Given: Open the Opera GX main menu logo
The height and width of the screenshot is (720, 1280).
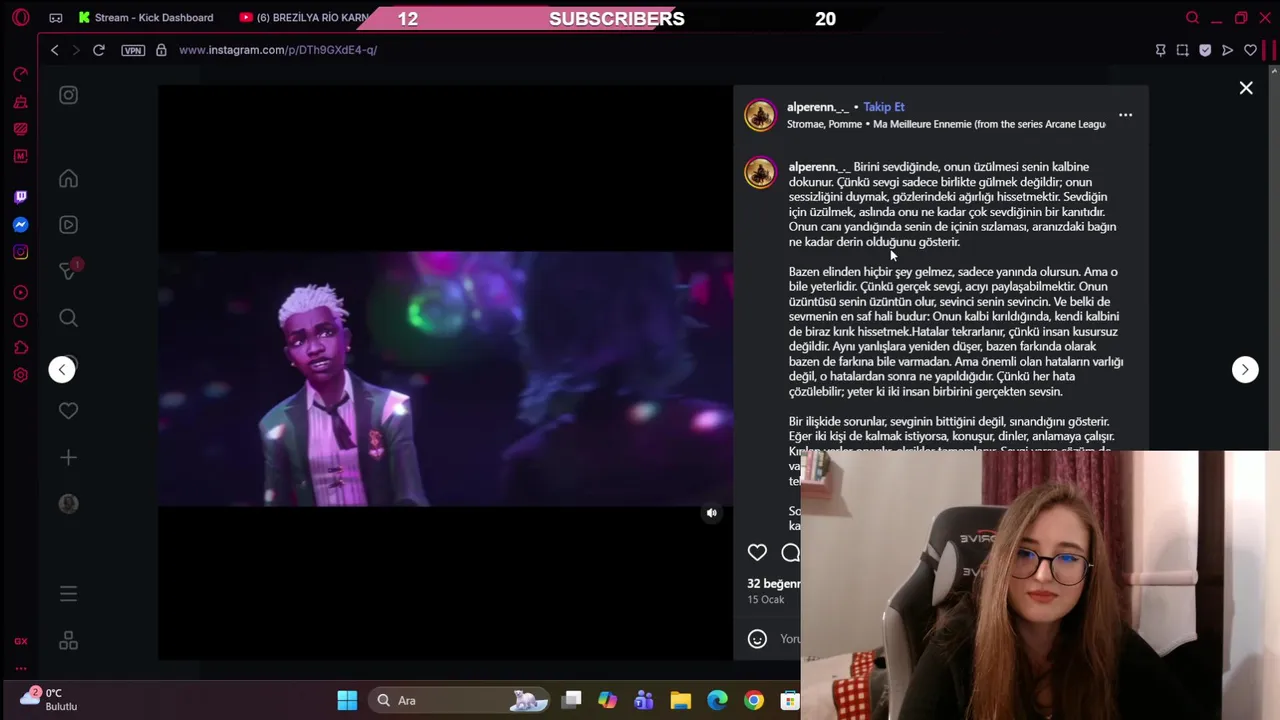Looking at the screenshot, I should pyautogui.click(x=21, y=17).
